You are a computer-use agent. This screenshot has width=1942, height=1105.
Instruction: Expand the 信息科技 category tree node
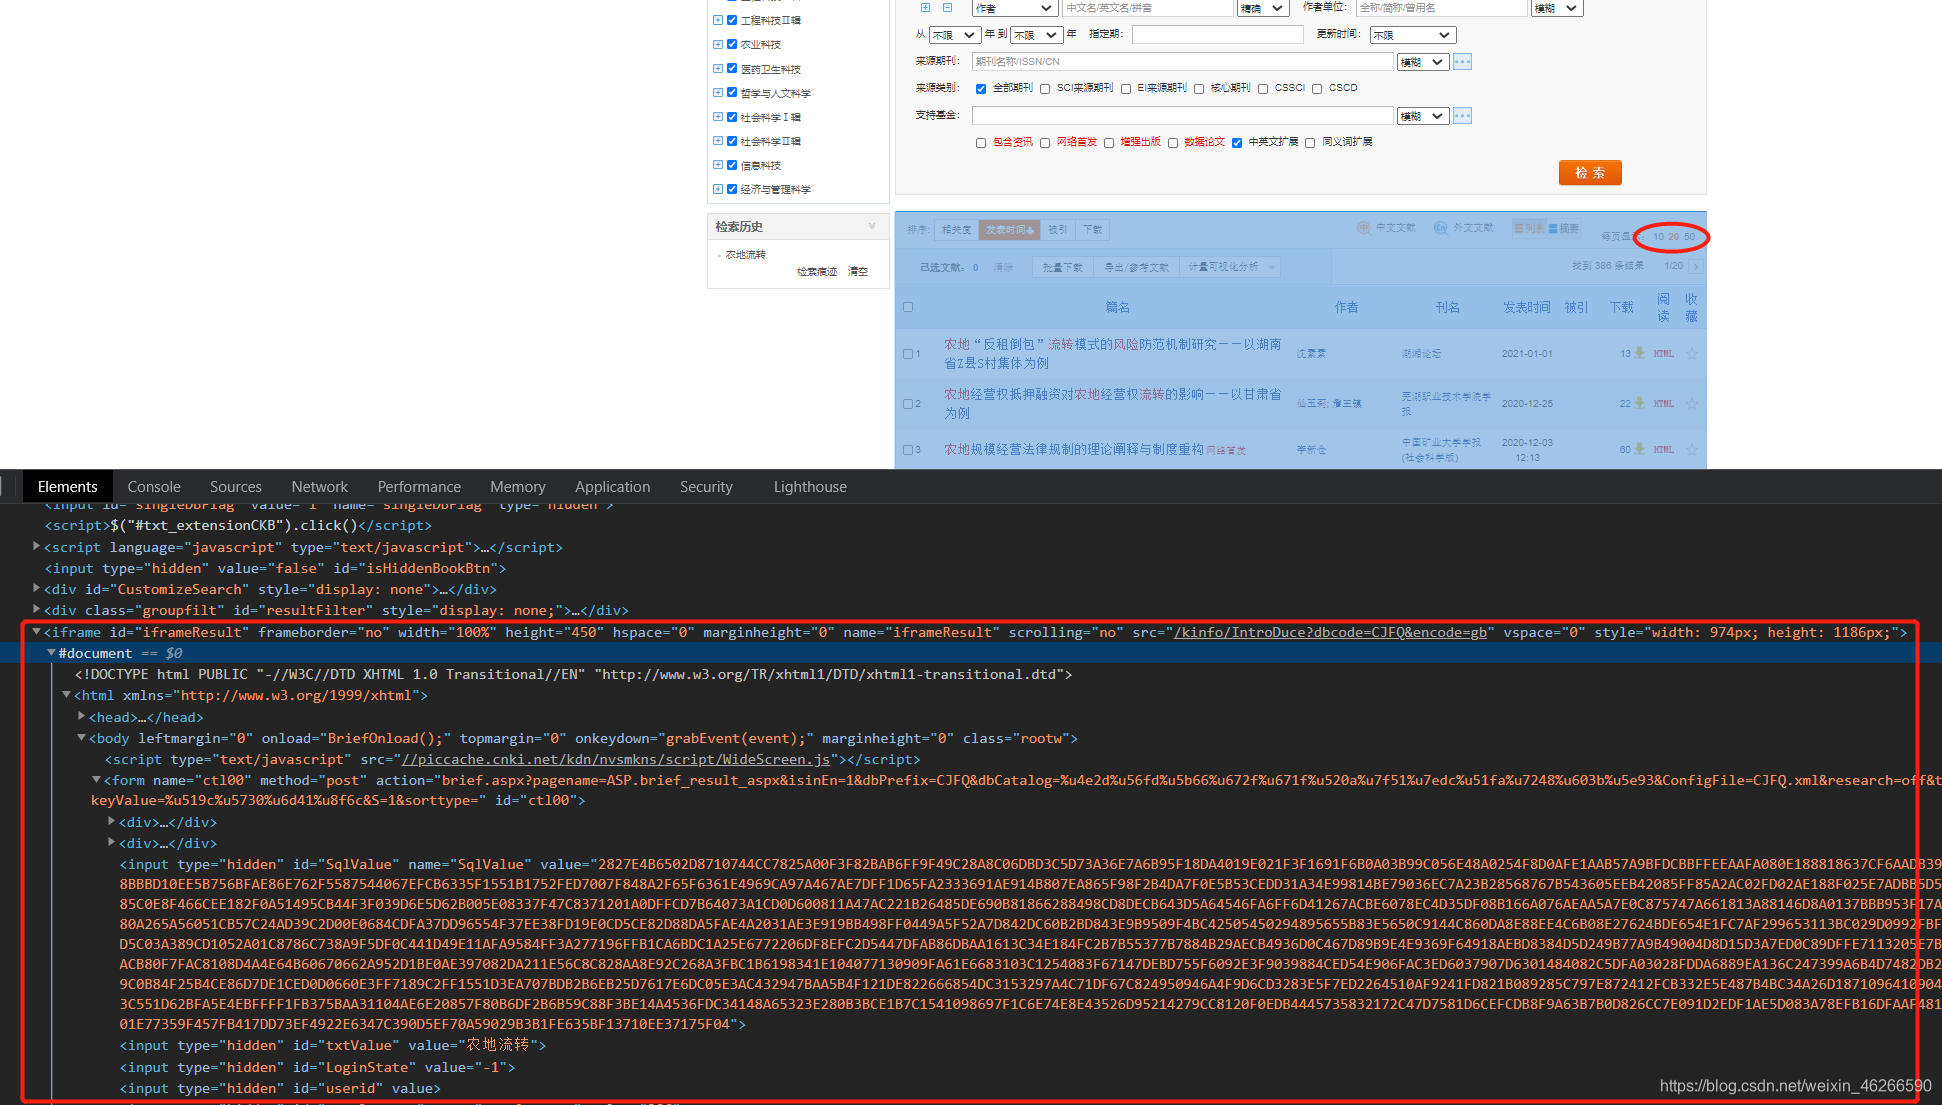[x=718, y=165]
